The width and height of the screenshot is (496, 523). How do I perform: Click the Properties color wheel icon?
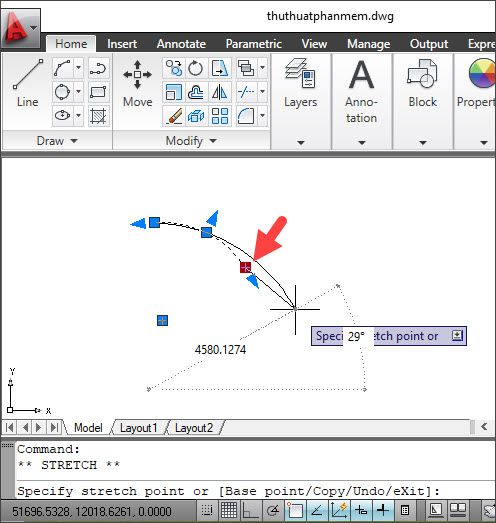point(482,73)
